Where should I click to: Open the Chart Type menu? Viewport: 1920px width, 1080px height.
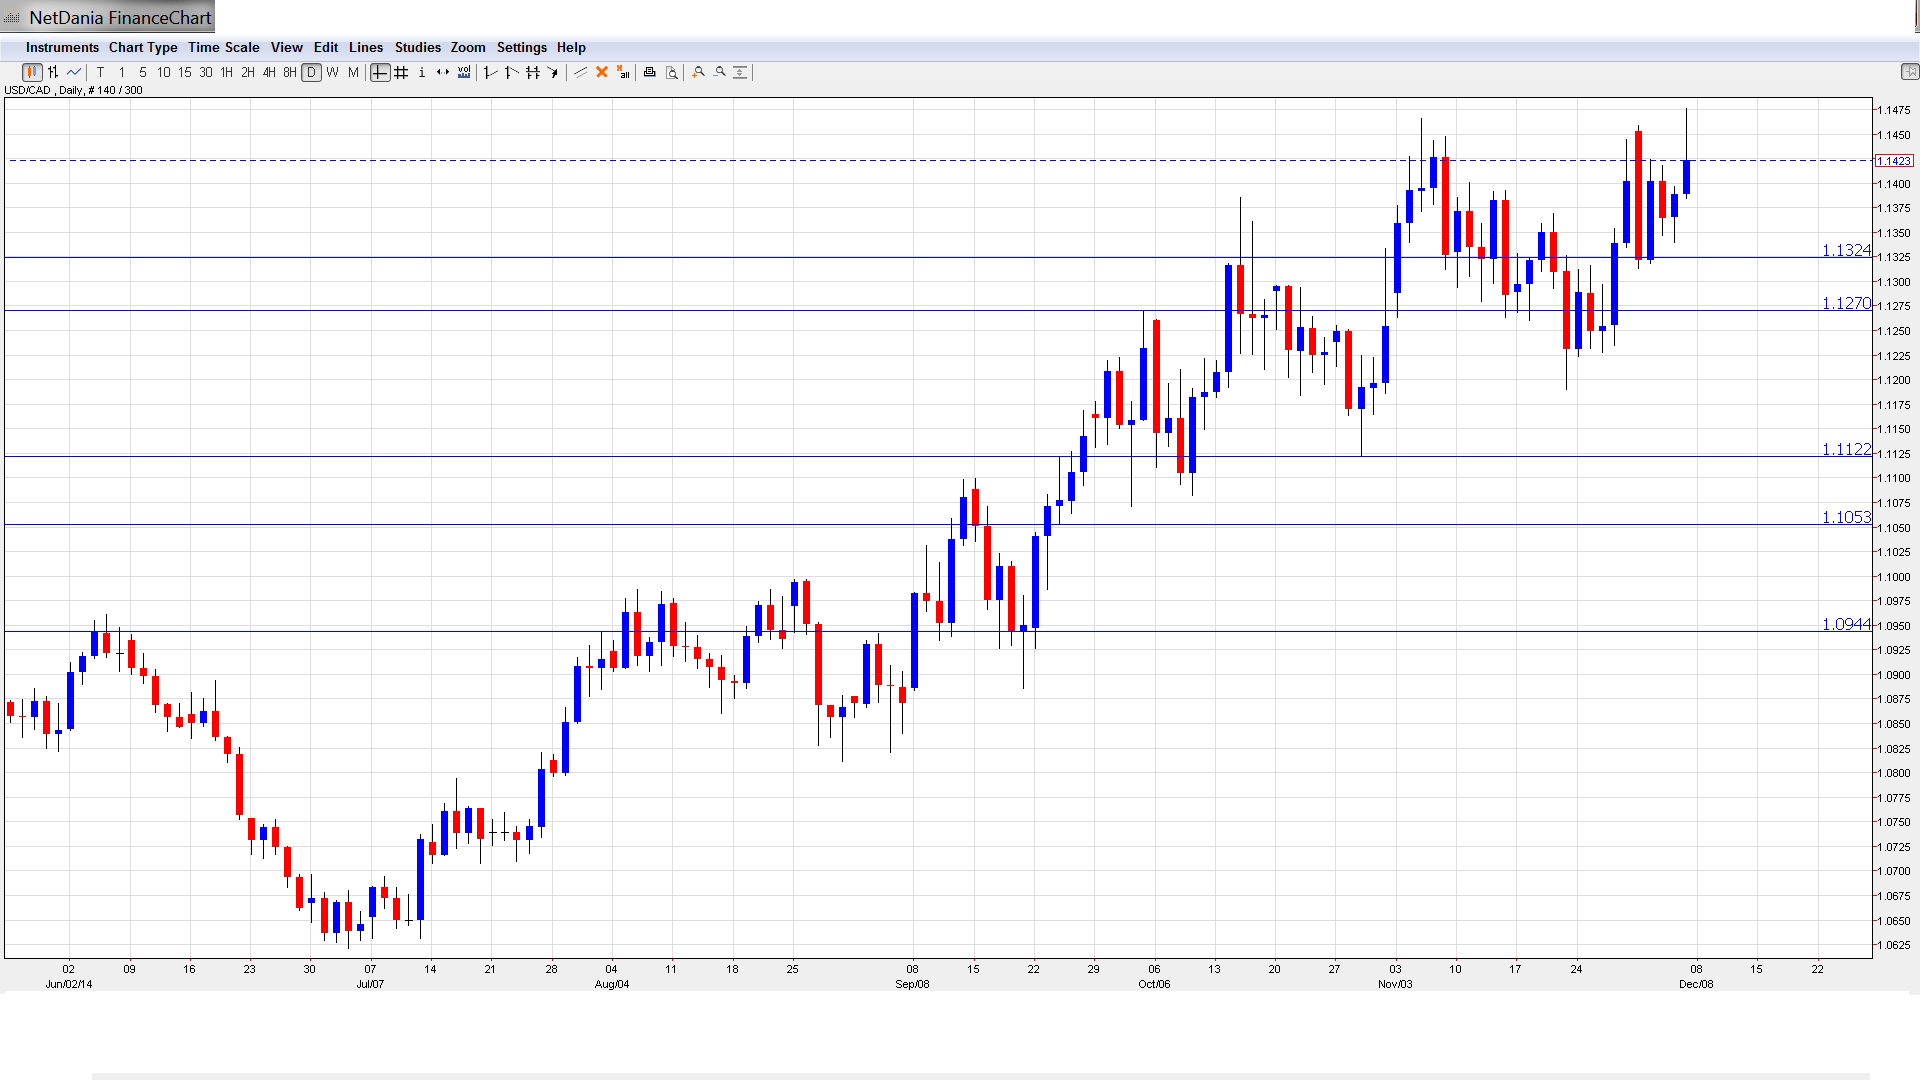143,47
